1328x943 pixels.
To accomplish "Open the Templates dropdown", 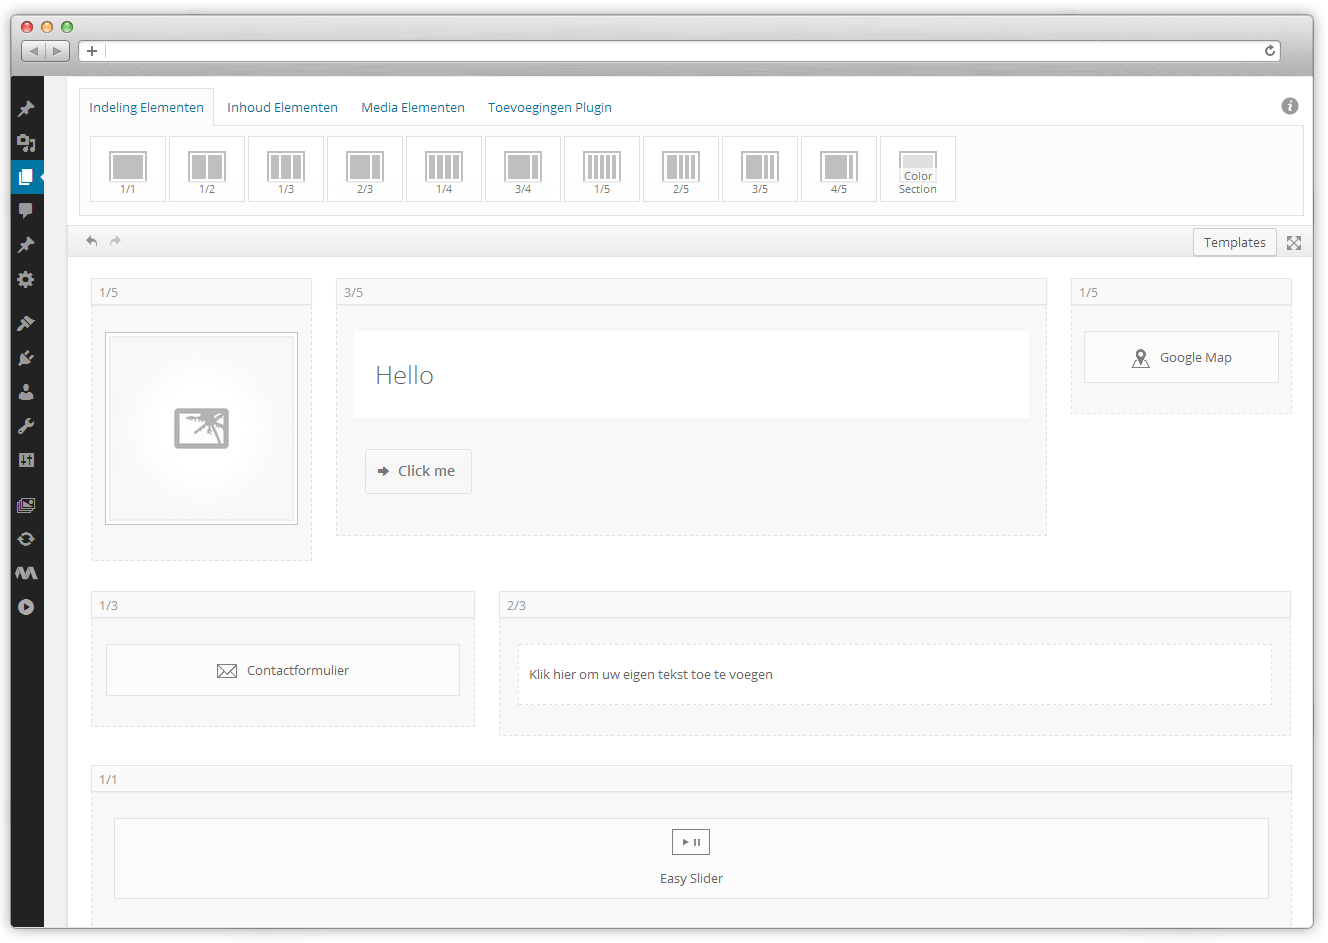I will 1234,242.
